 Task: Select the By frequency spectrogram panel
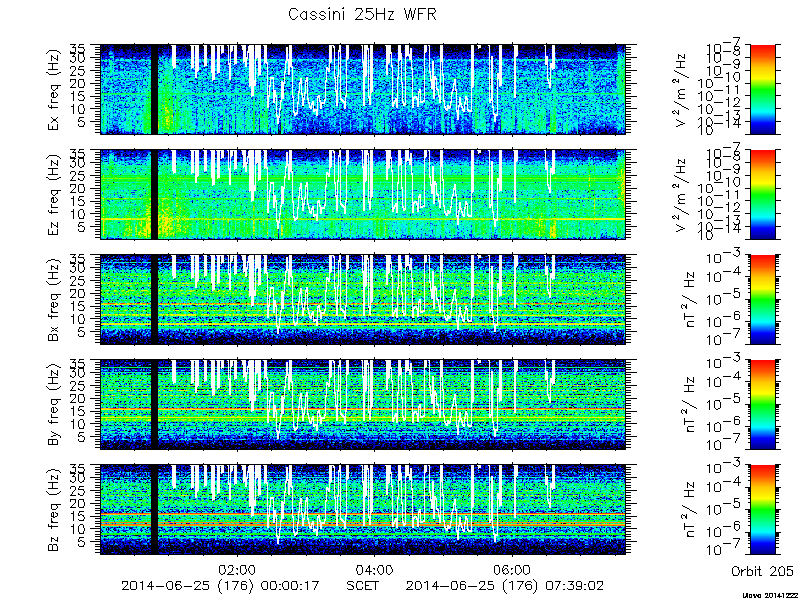363,404
